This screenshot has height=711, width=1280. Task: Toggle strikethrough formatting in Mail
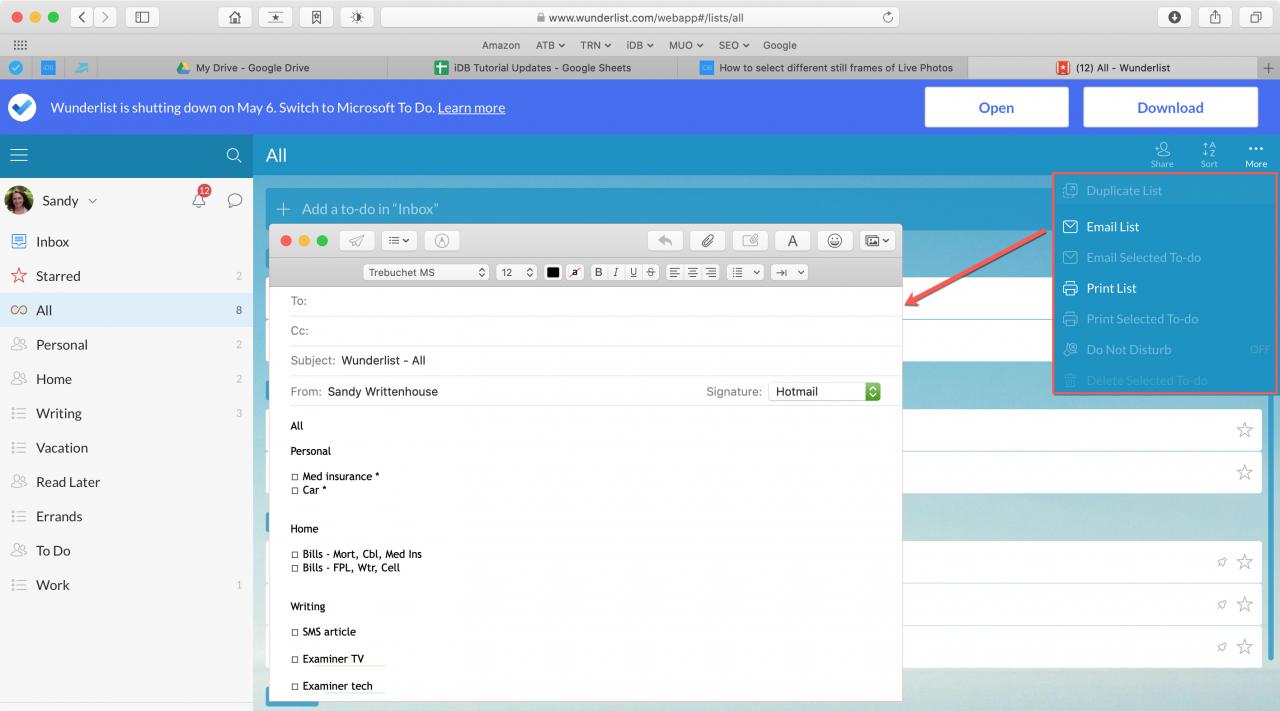tap(651, 272)
